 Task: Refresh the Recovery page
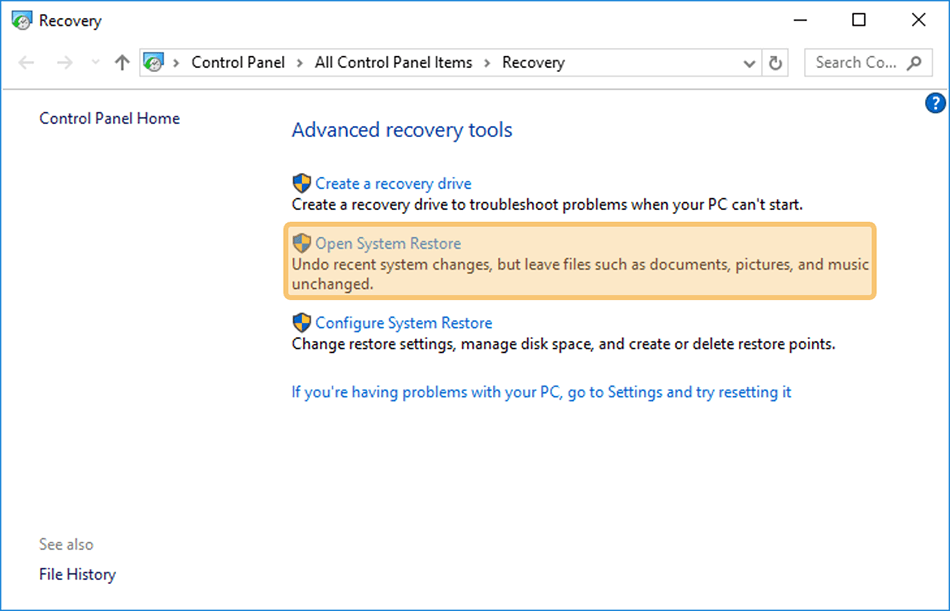(775, 63)
